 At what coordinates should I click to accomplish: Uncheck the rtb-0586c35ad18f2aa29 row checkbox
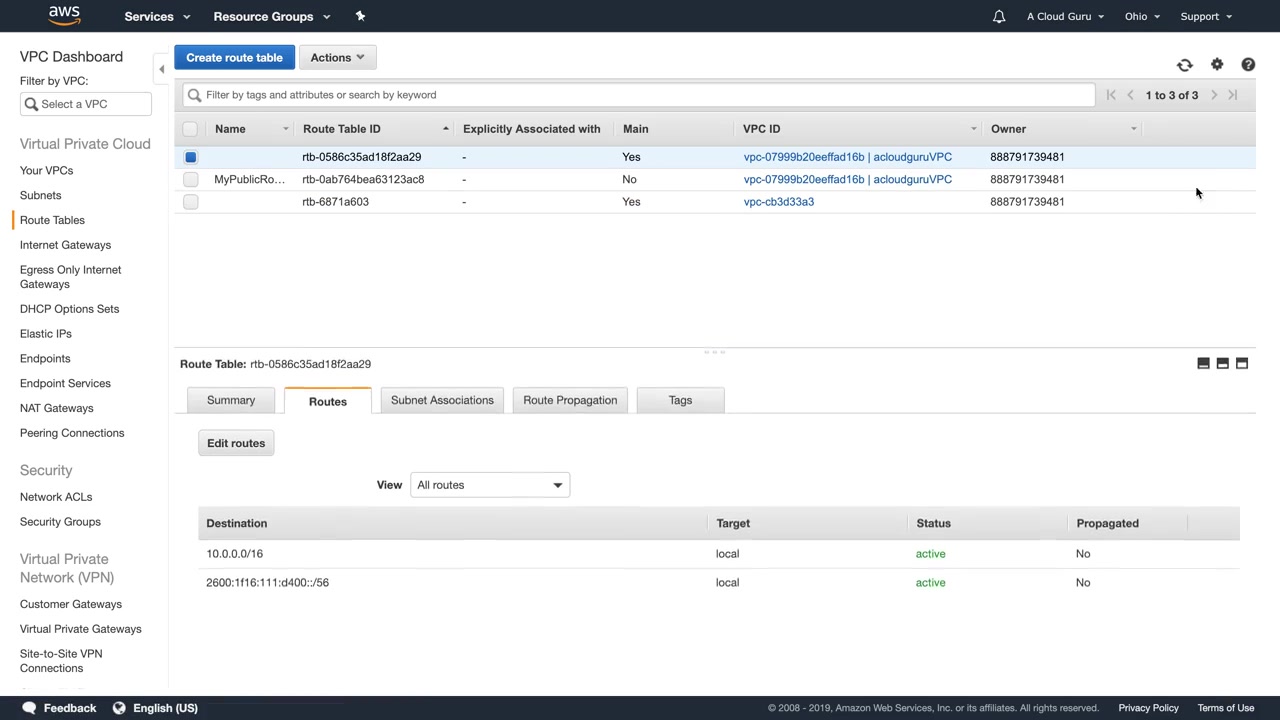point(190,157)
